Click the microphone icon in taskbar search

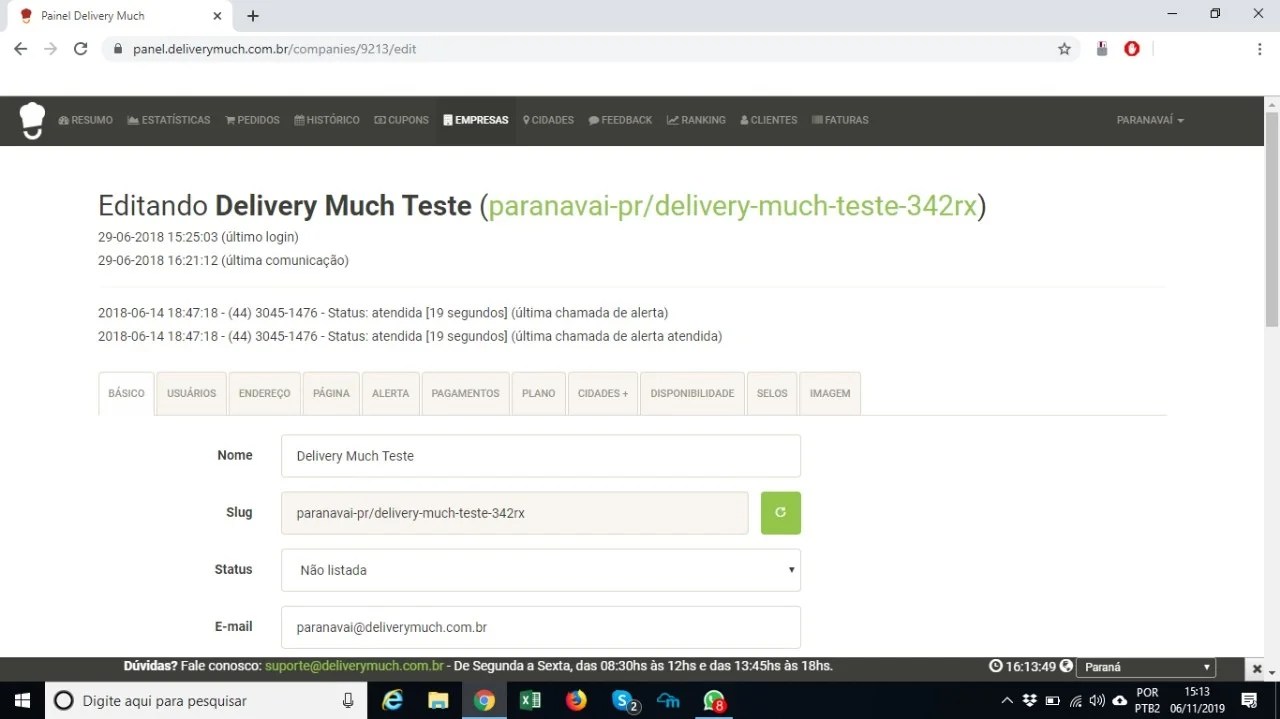[348, 700]
